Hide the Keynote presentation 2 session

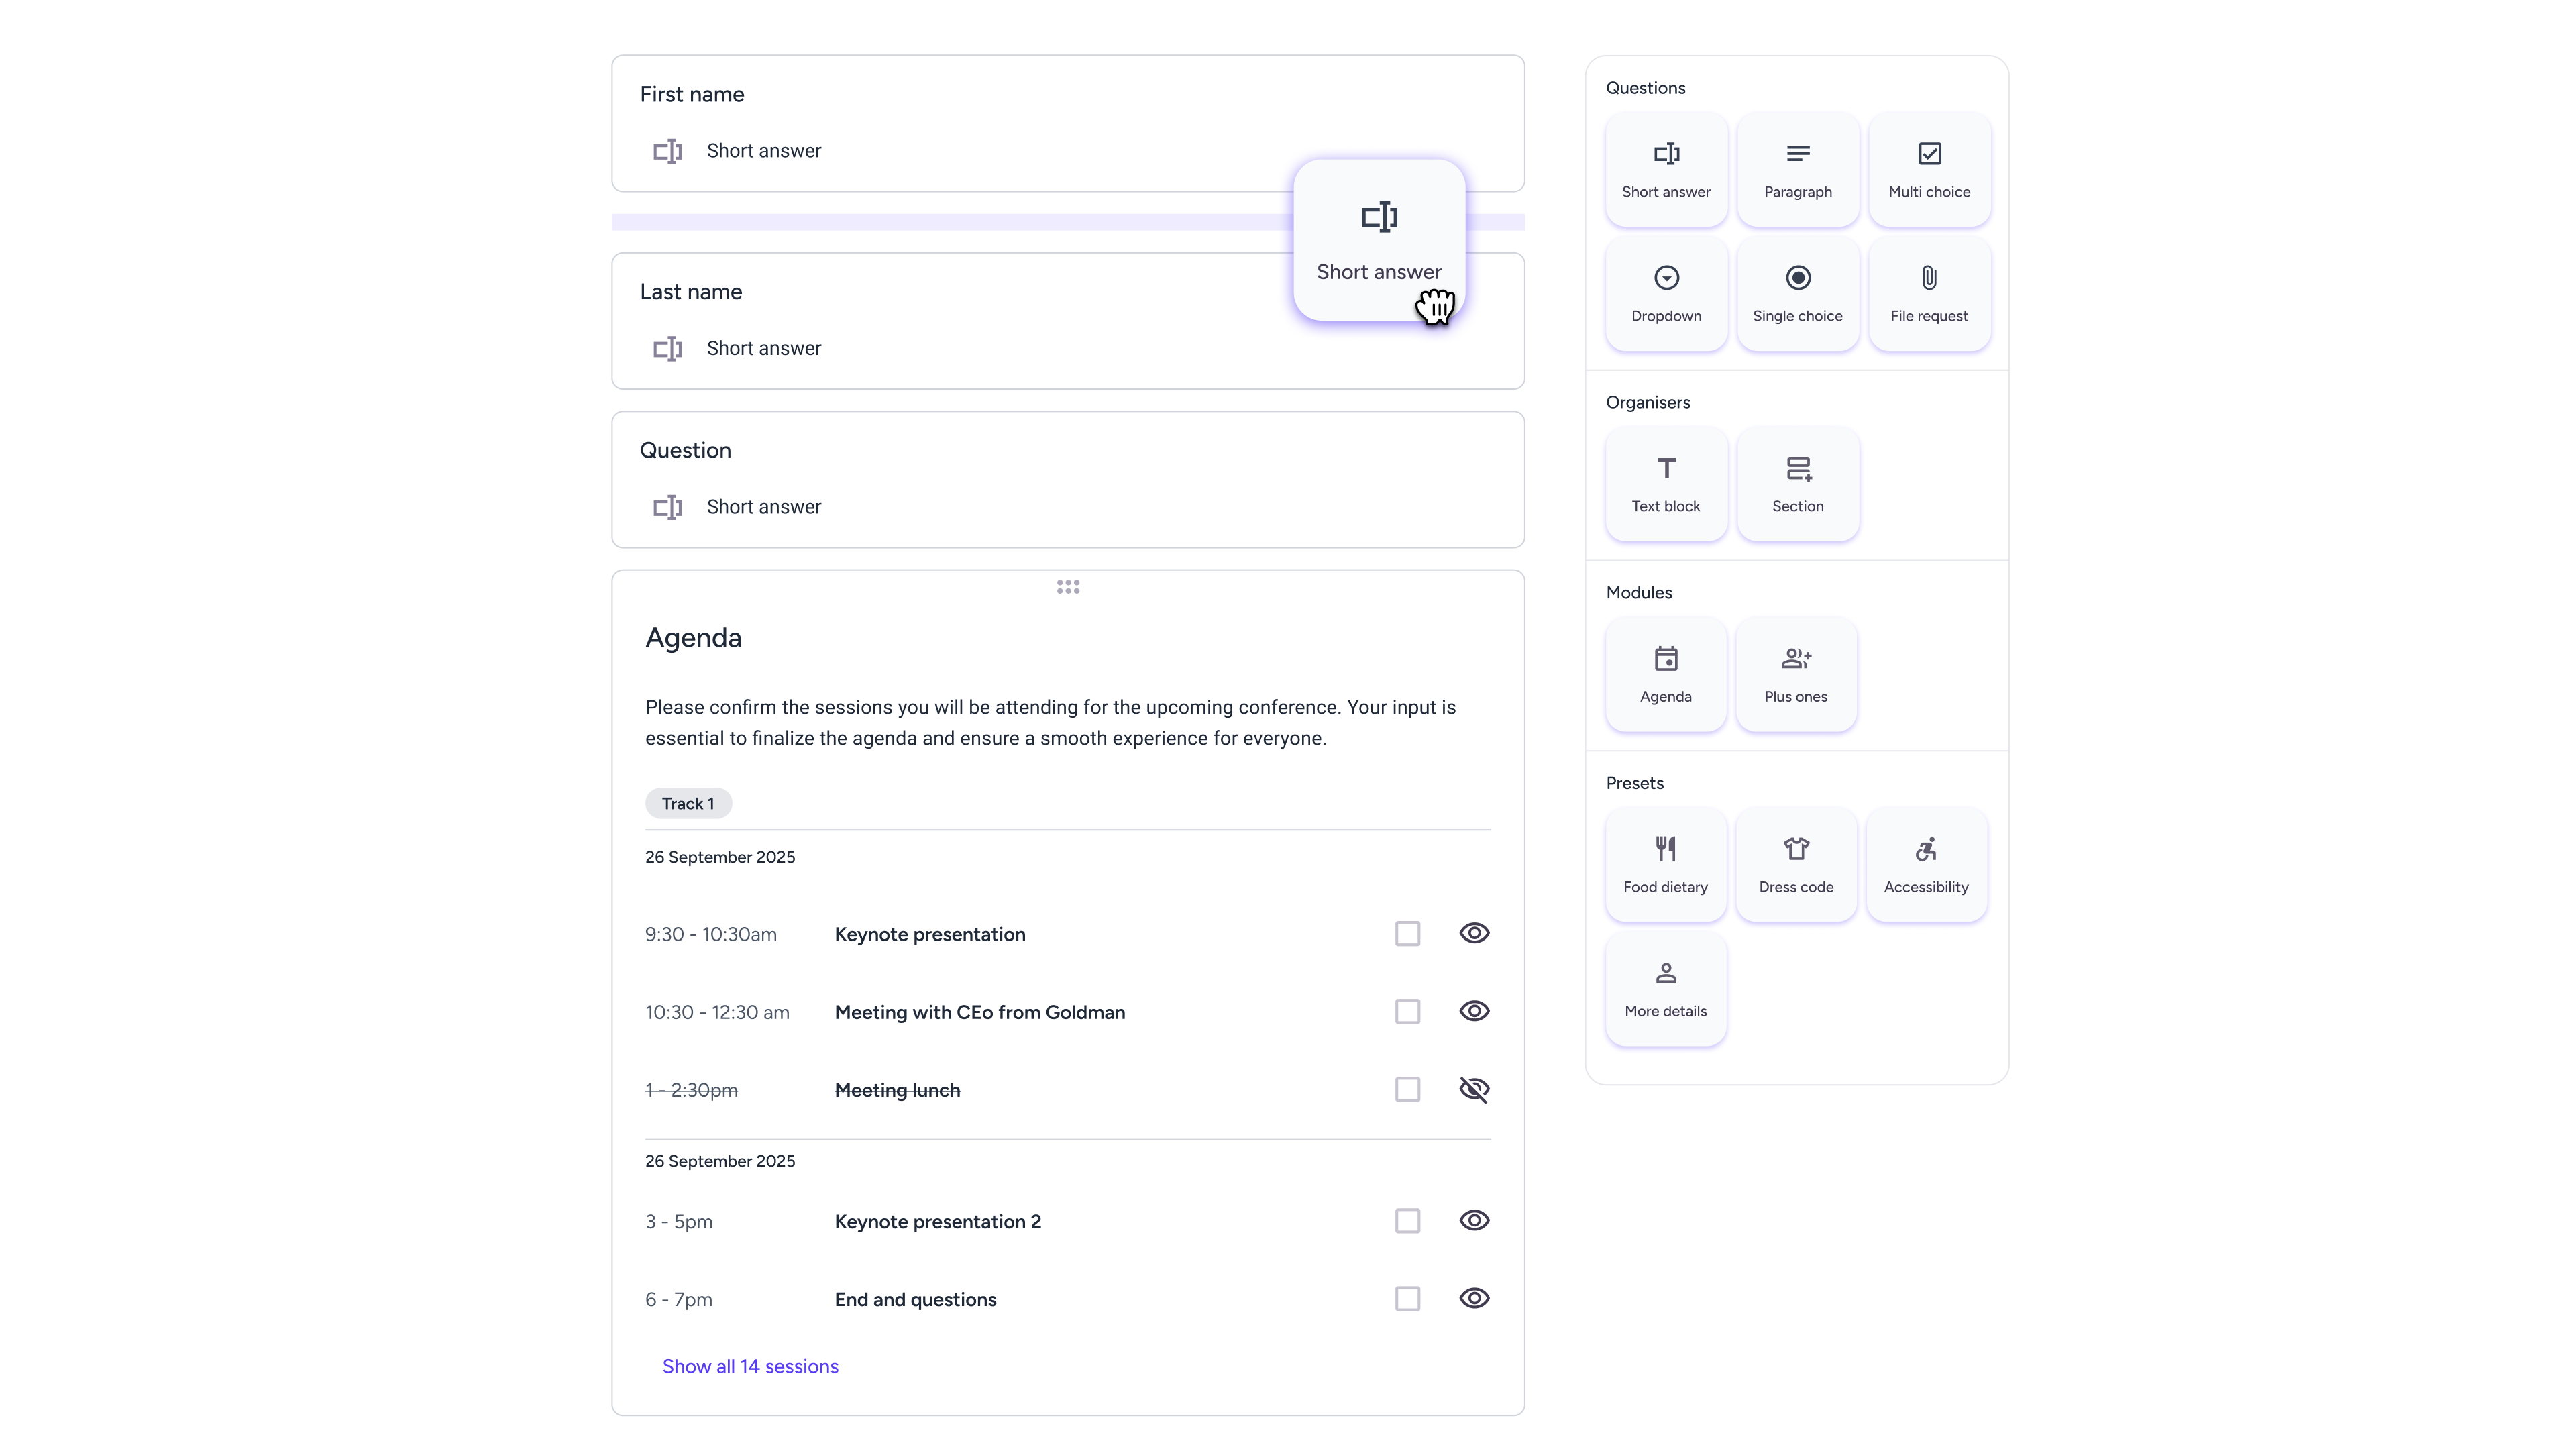click(1474, 1220)
